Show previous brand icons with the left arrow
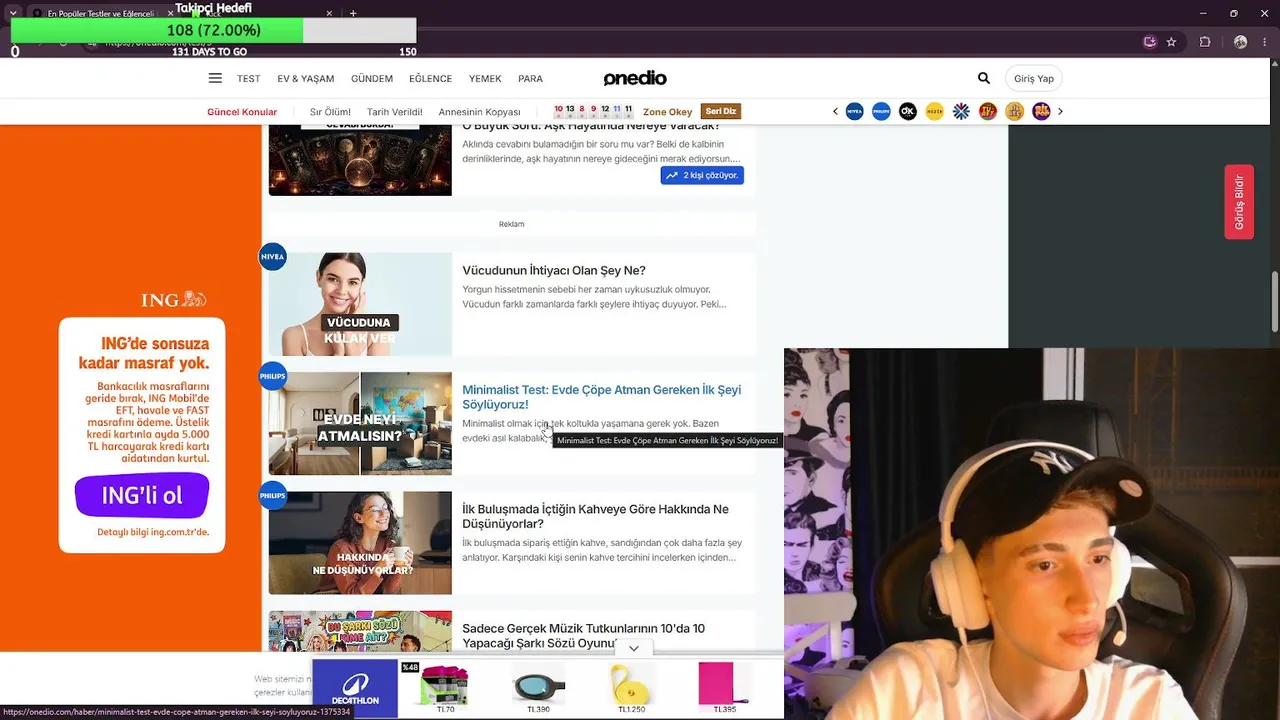This screenshot has height=720, width=1280. 835,111
